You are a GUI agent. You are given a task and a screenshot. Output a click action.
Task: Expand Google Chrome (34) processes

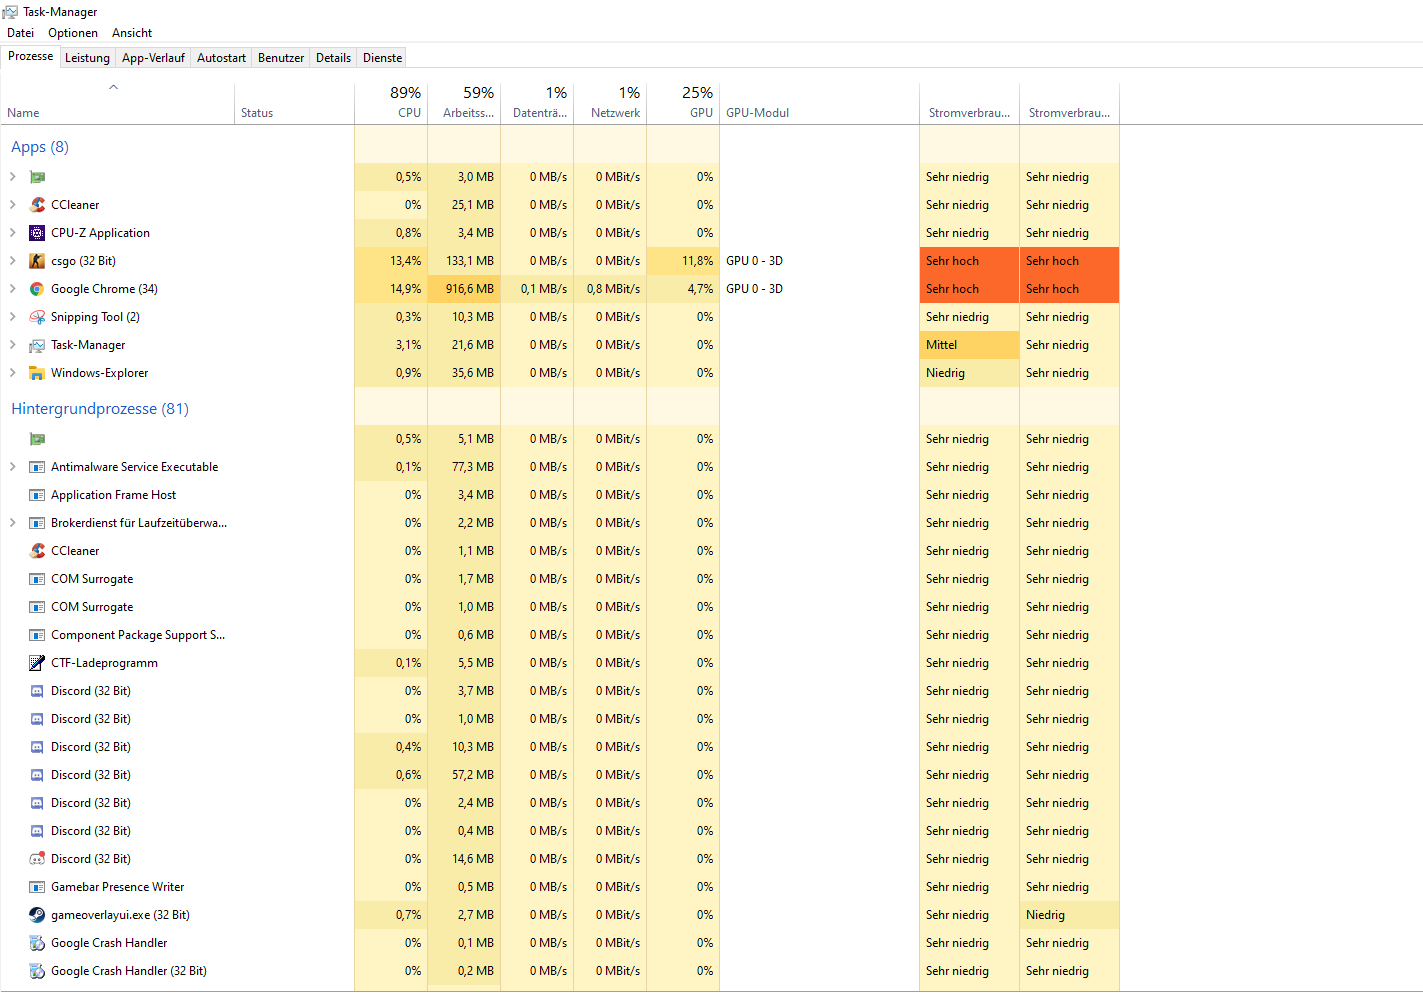[13, 289]
